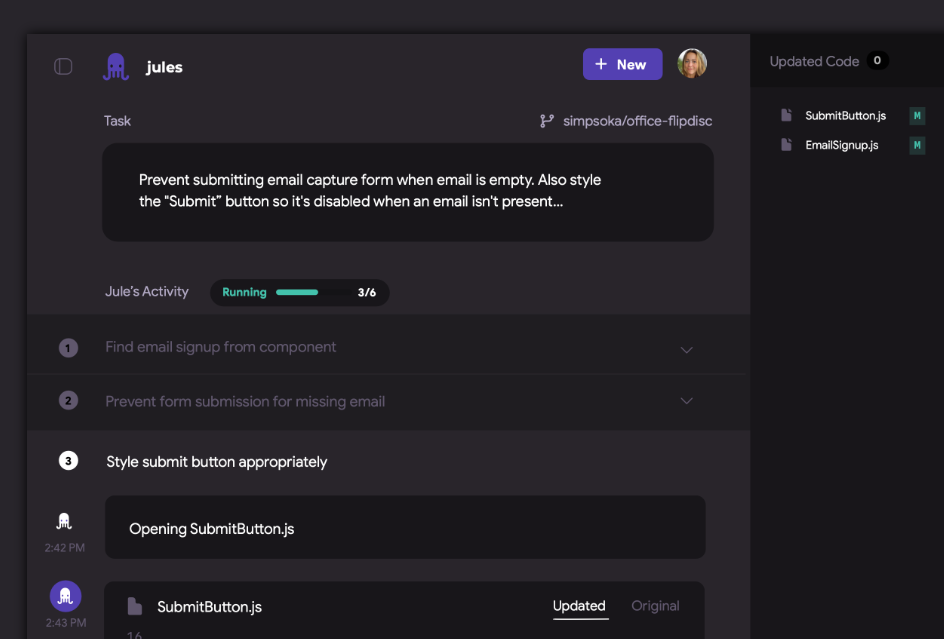Click the modified badge beside SubmitButton.js

click(916, 116)
